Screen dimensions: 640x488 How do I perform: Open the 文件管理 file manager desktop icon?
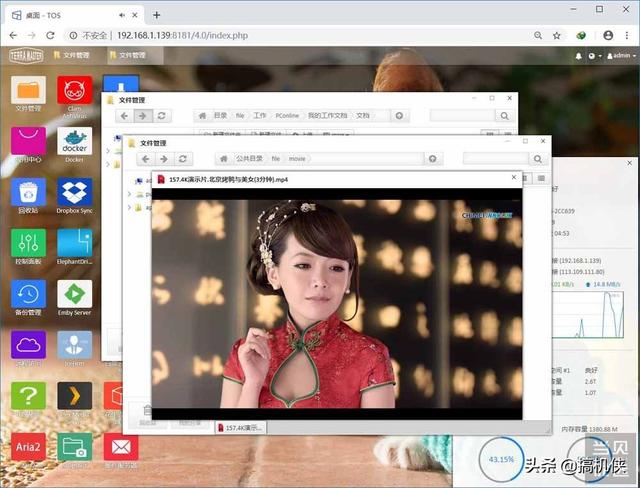coord(28,90)
